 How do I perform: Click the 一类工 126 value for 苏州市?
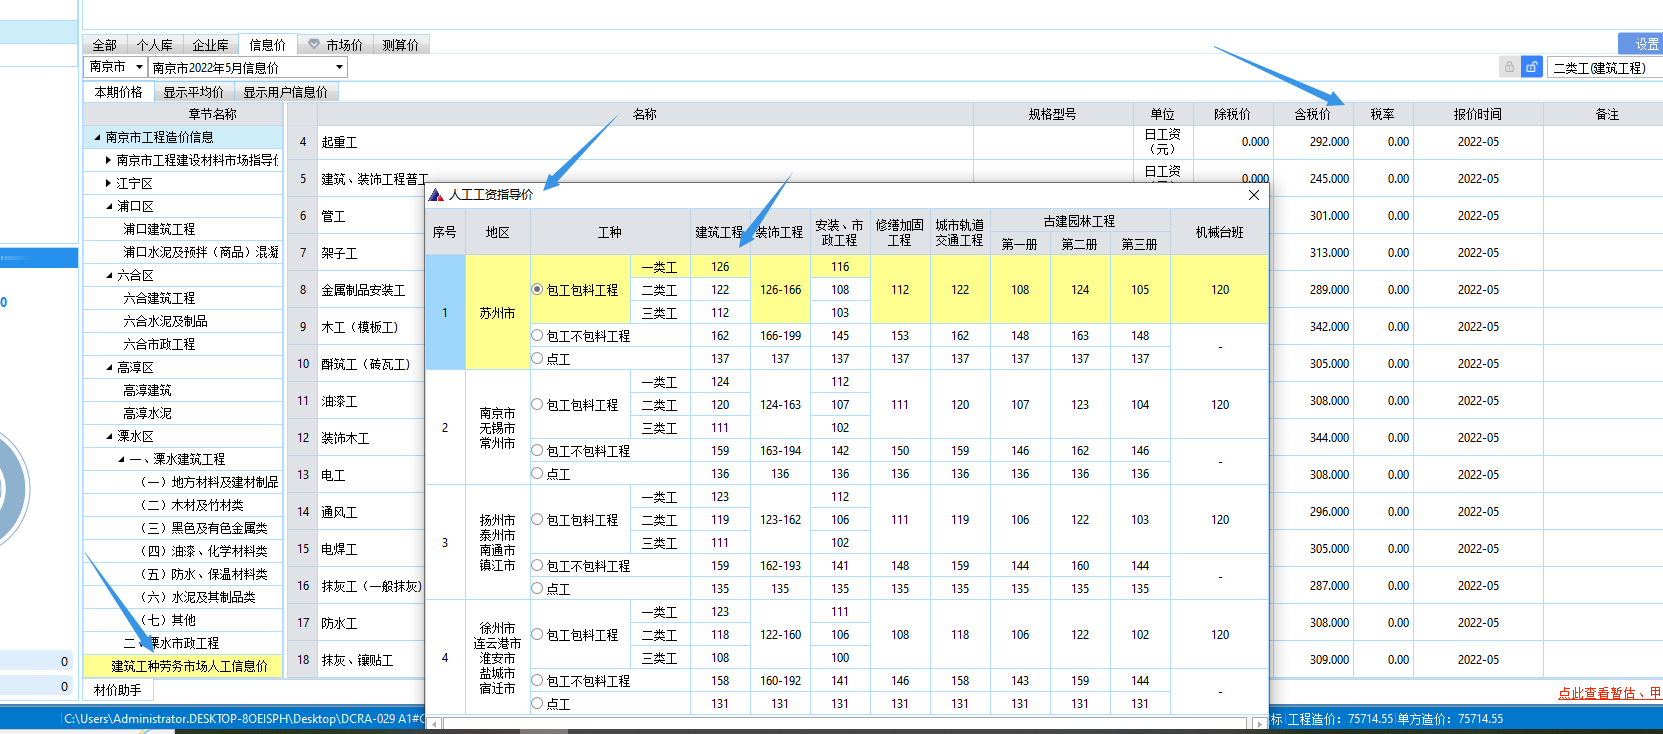(x=720, y=267)
